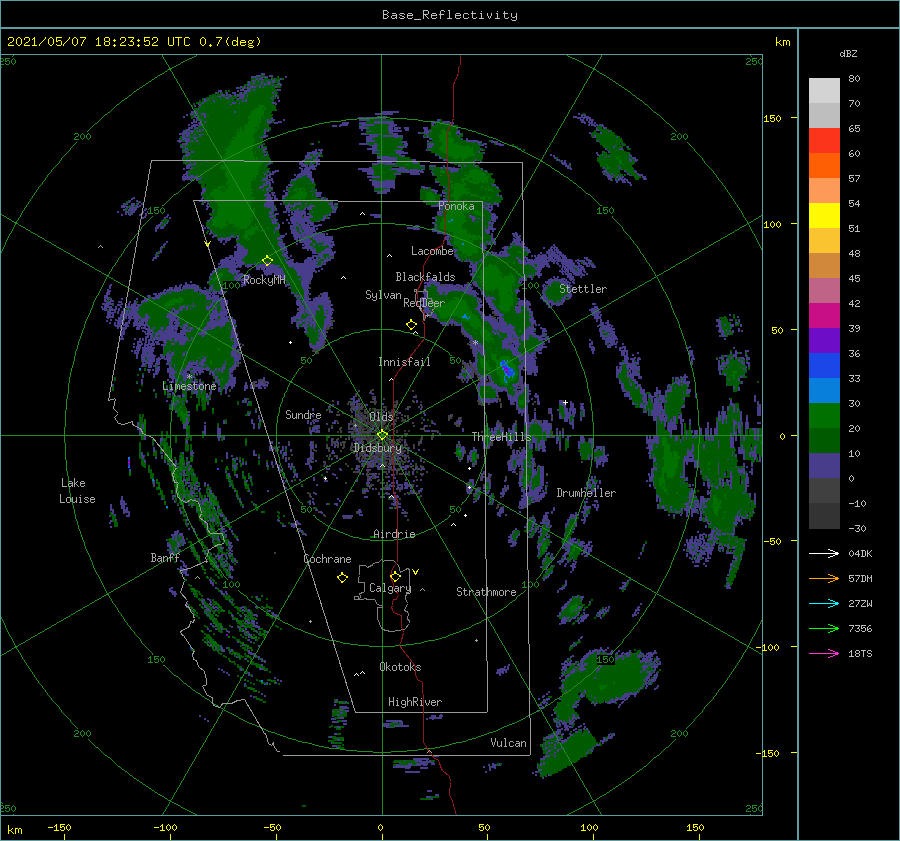This screenshot has width=900, height=841.
Task: Pick the bright yellow 51-54 dBZ swatch
Action: point(824,216)
